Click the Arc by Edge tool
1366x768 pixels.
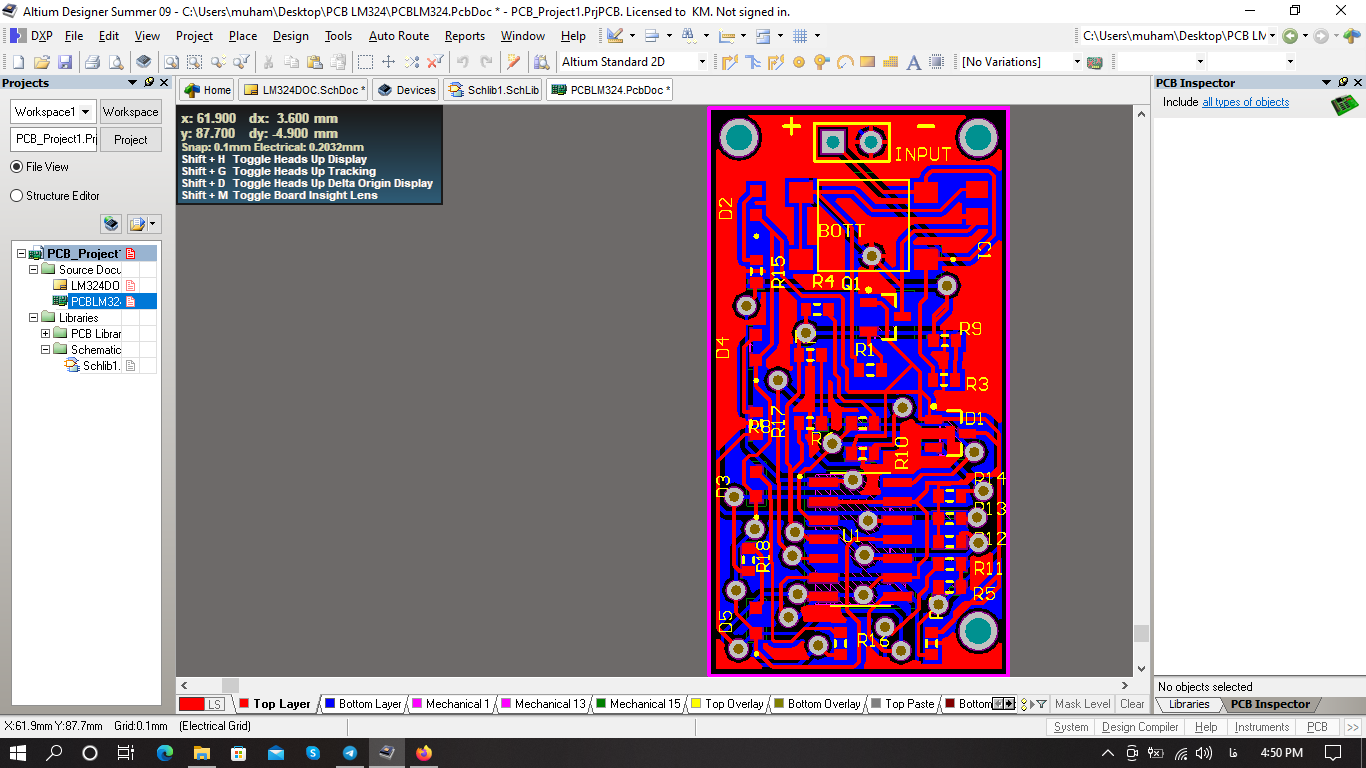point(845,62)
